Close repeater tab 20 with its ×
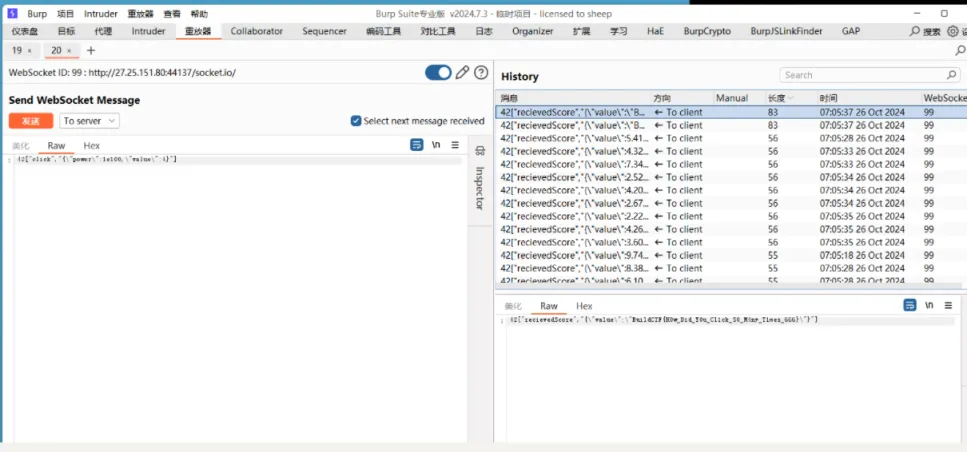967x452 pixels. (69, 51)
